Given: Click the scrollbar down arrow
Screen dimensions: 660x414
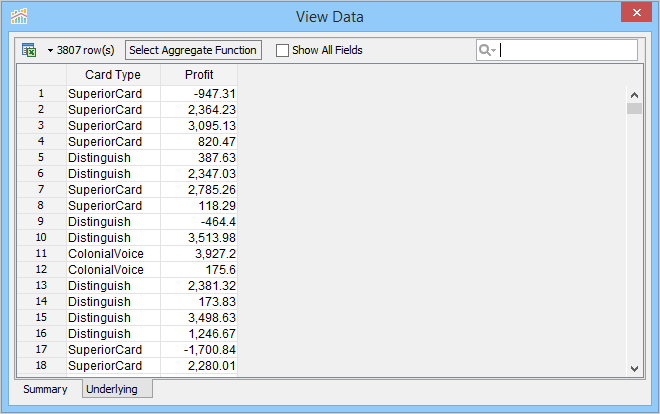Looking at the screenshot, I should (634, 369).
